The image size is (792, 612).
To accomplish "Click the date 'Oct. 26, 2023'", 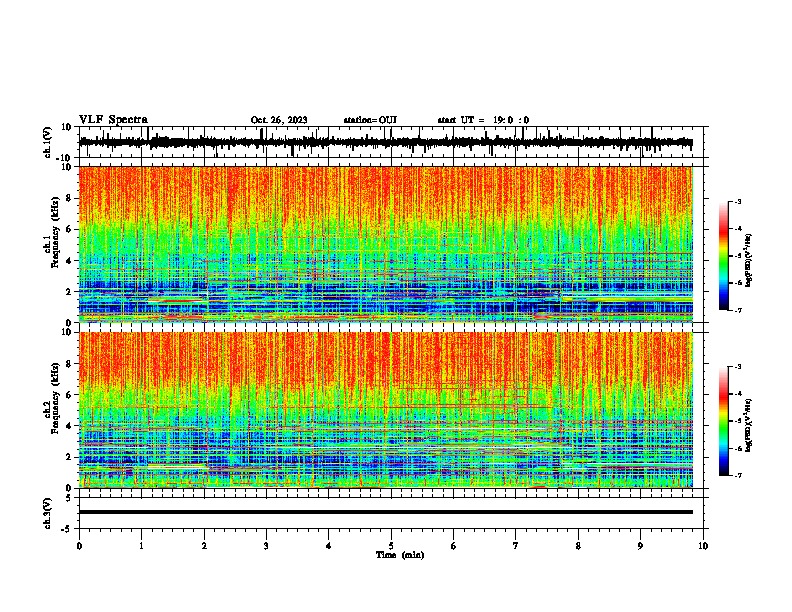I will pyautogui.click(x=279, y=120).
